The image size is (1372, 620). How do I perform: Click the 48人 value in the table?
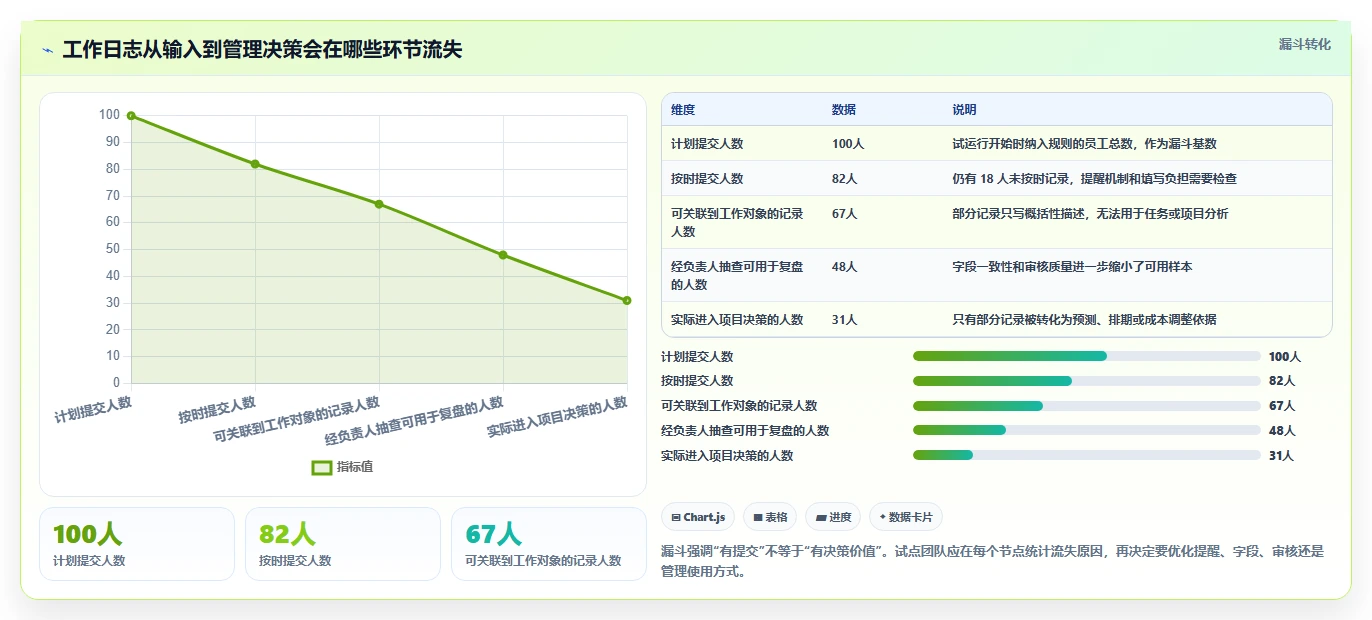(x=845, y=267)
